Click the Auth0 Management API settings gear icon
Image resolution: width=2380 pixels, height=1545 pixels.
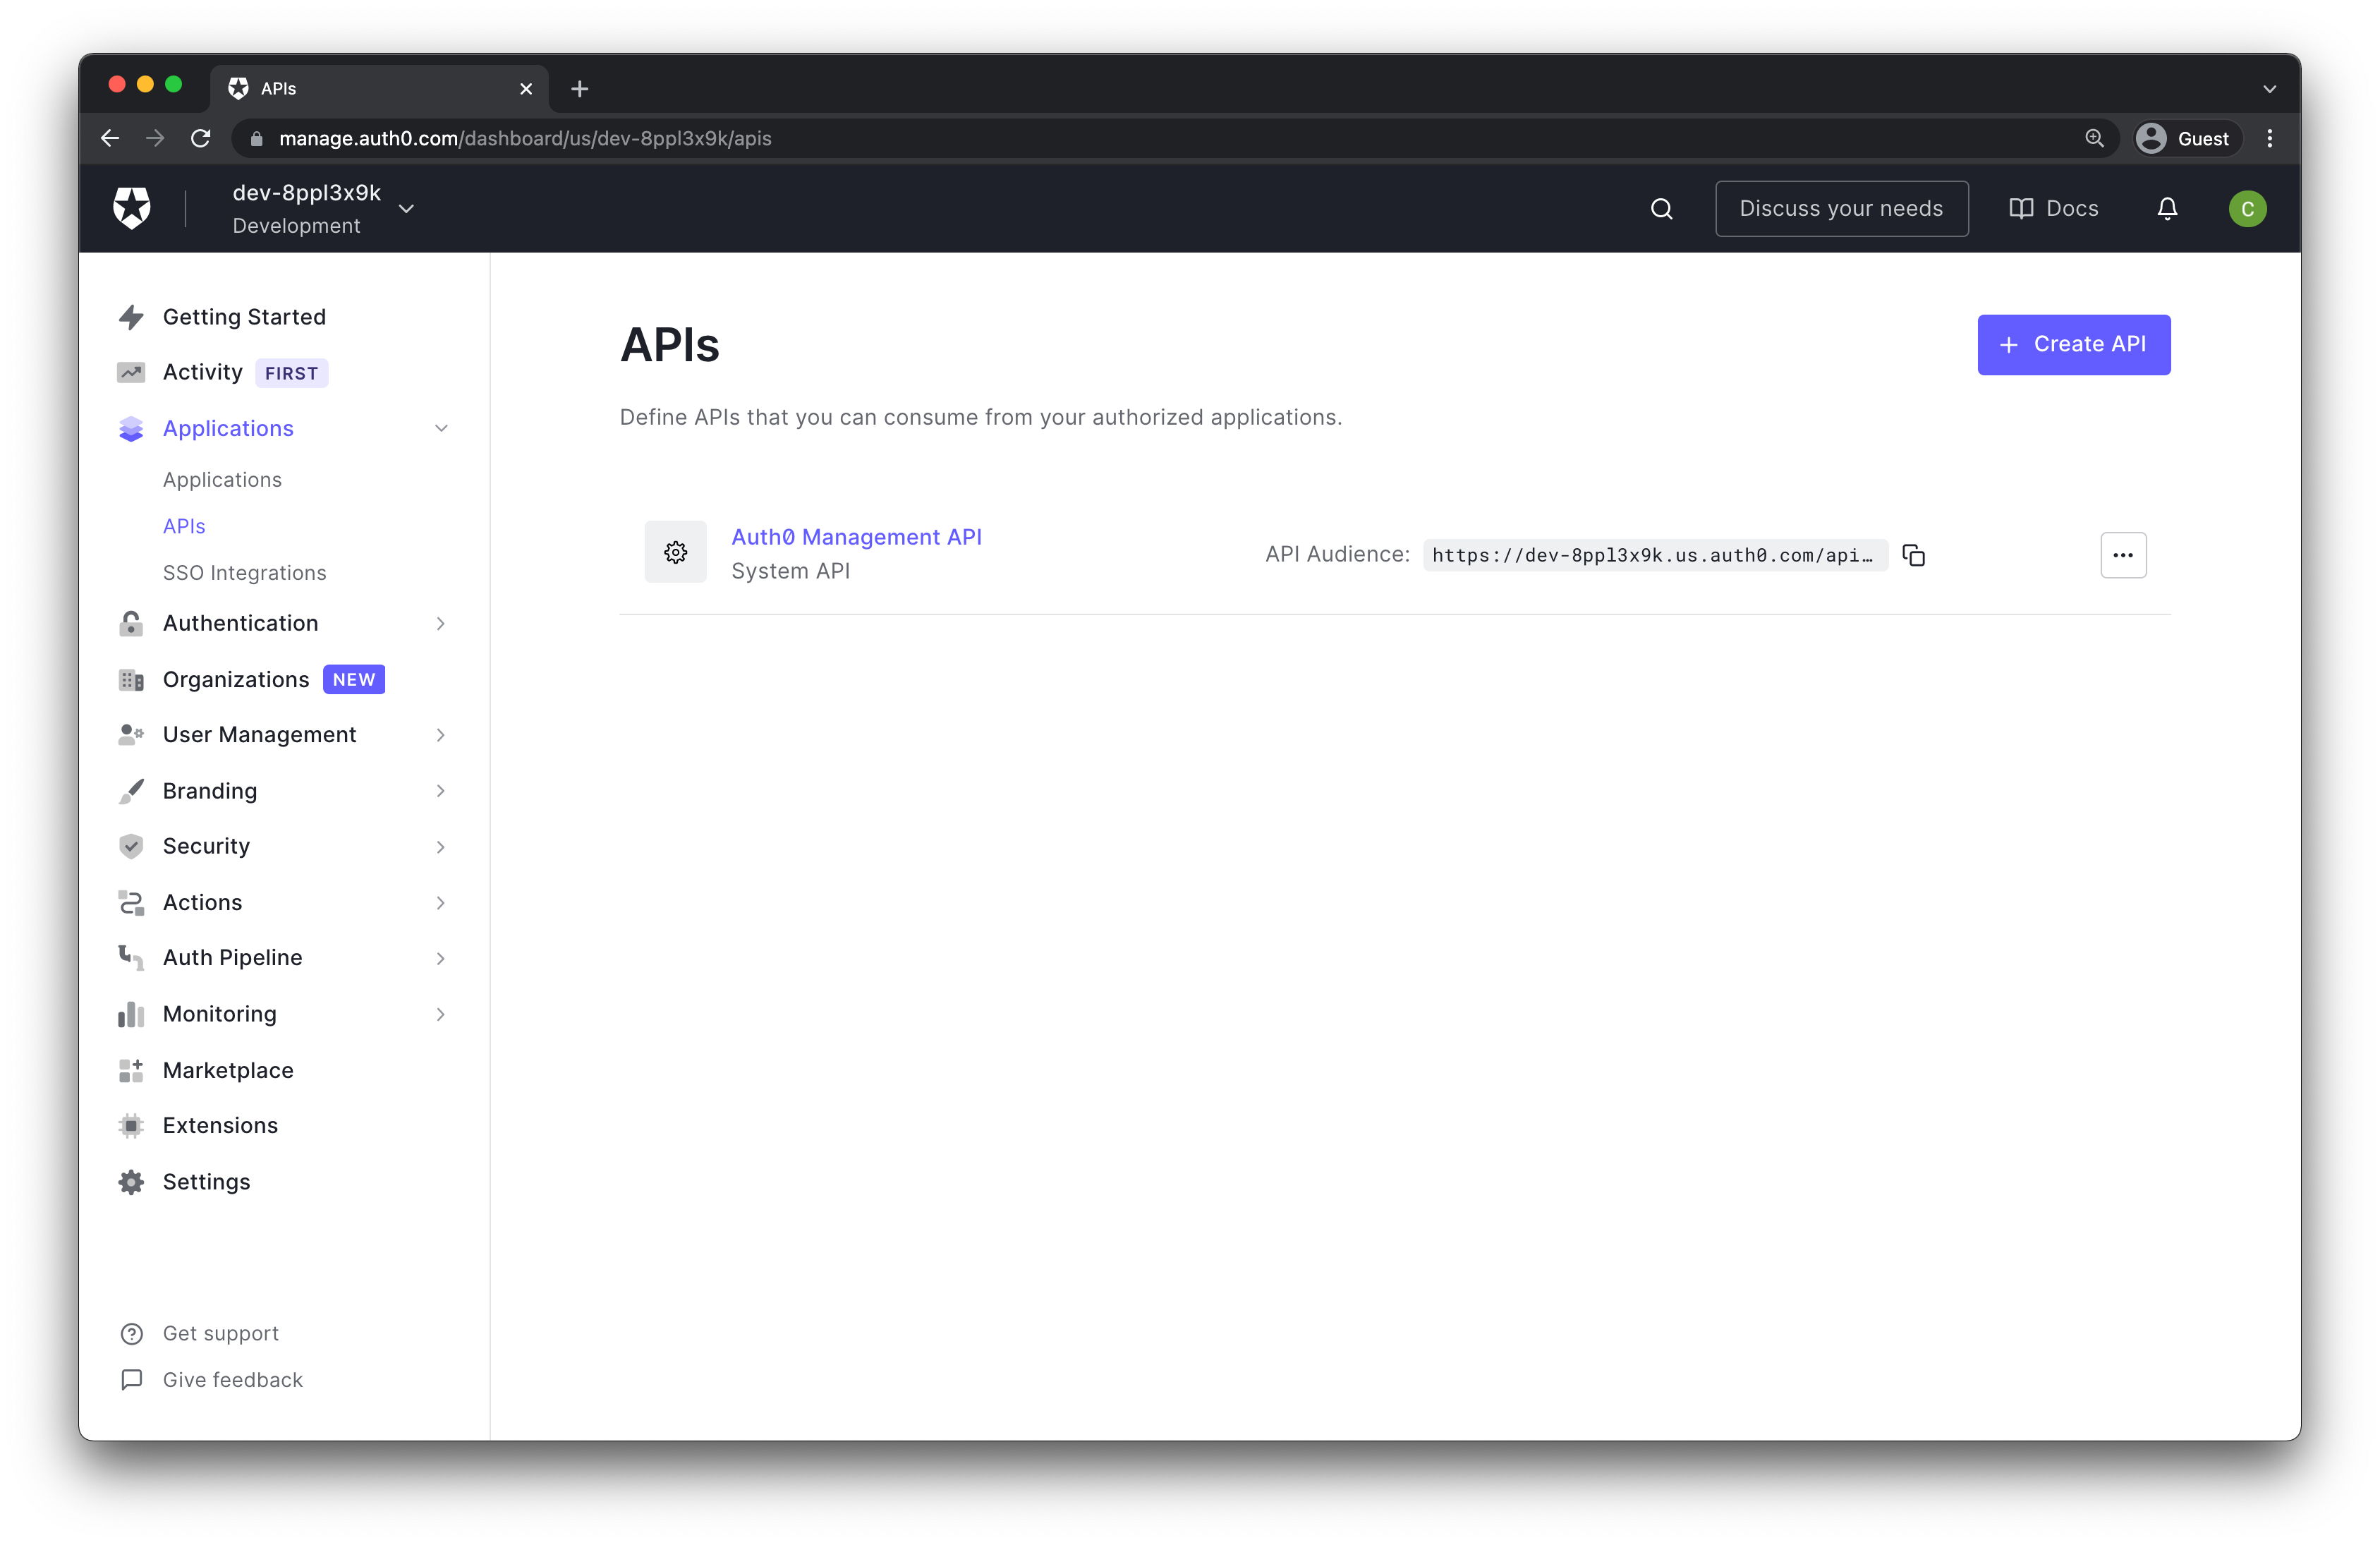(x=673, y=552)
